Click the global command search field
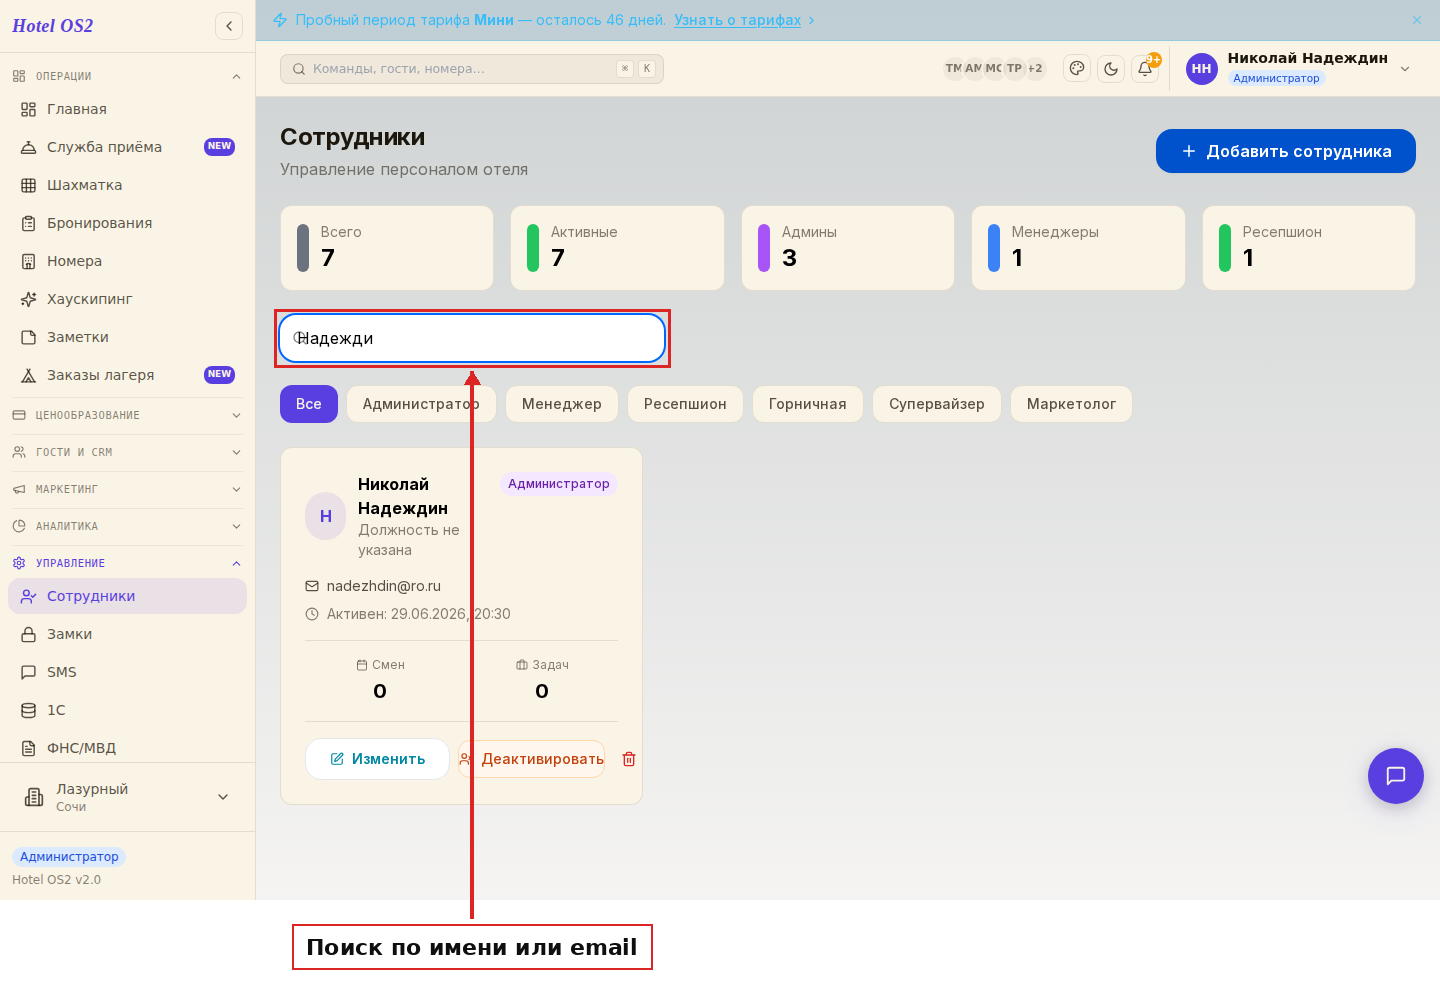 (472, 69)
